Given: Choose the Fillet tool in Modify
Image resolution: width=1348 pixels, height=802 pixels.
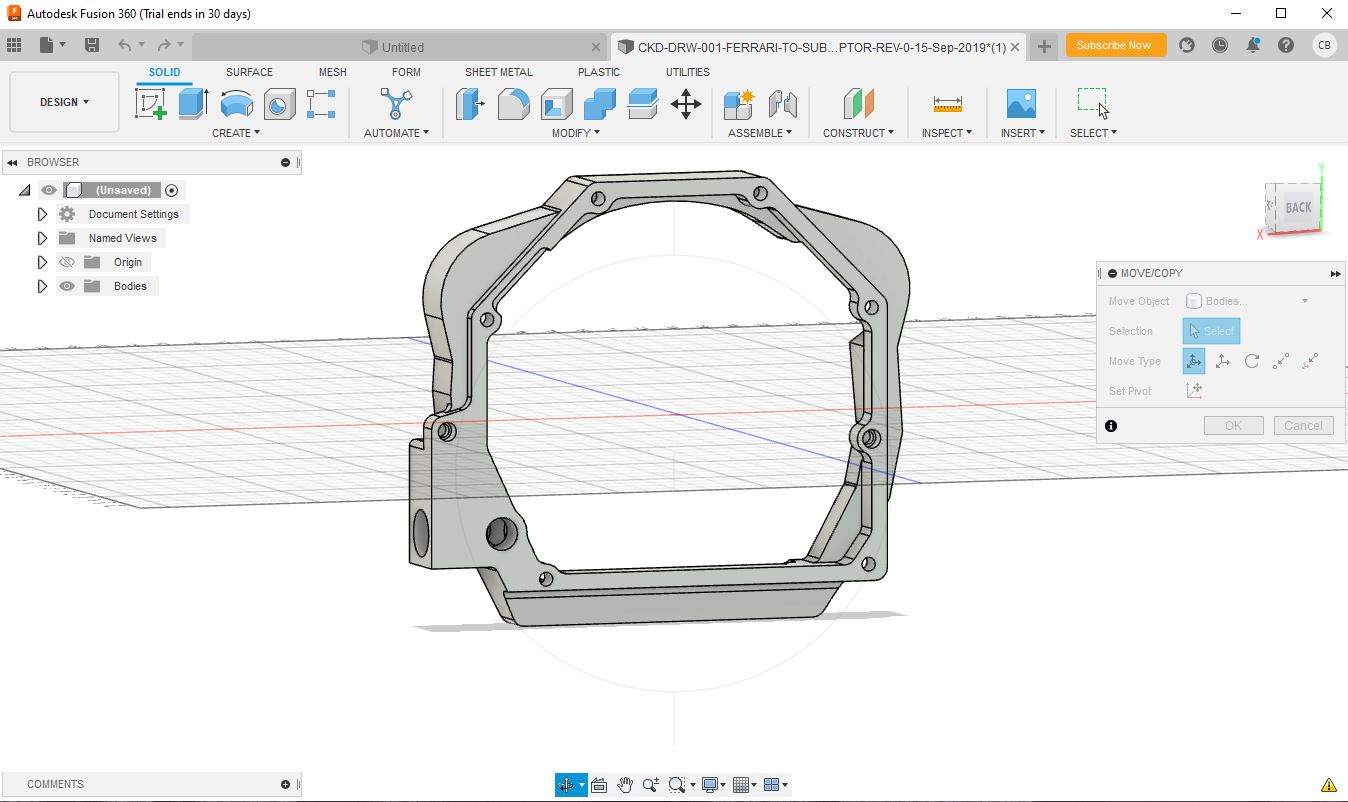Looking at the screenshot, I should tap(513, 104).
